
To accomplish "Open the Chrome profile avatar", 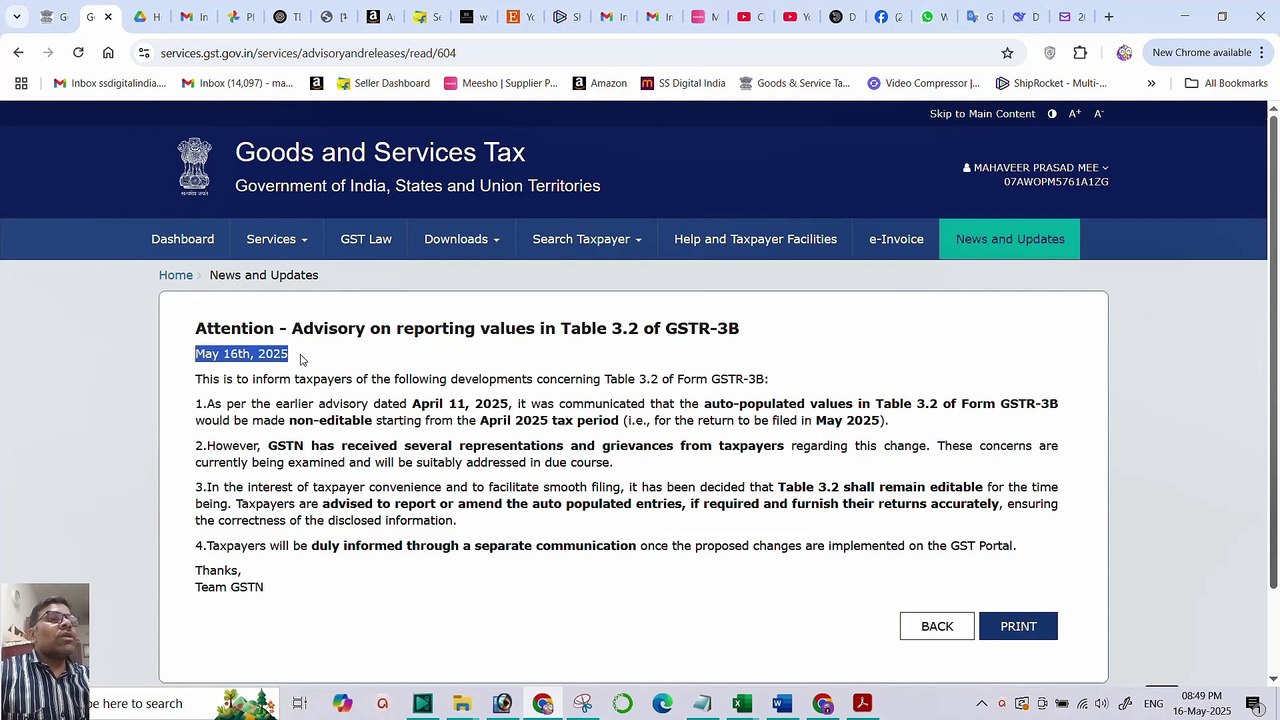I will pos(1124,53).
